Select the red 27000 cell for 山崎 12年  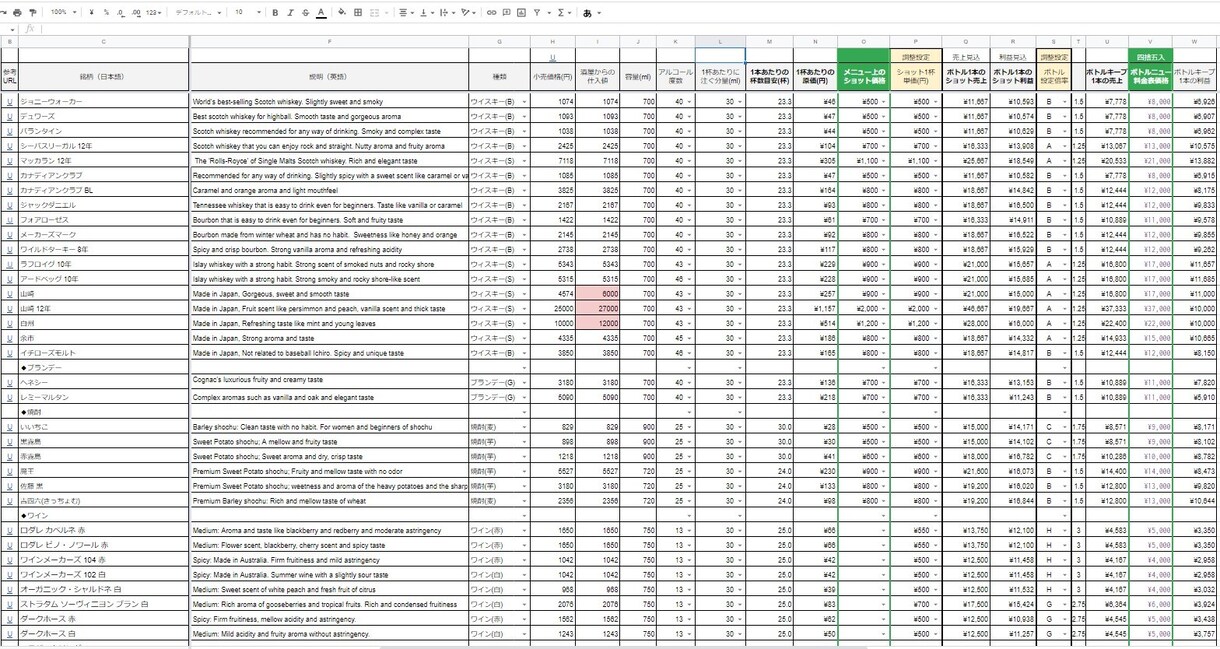point(598,308)
